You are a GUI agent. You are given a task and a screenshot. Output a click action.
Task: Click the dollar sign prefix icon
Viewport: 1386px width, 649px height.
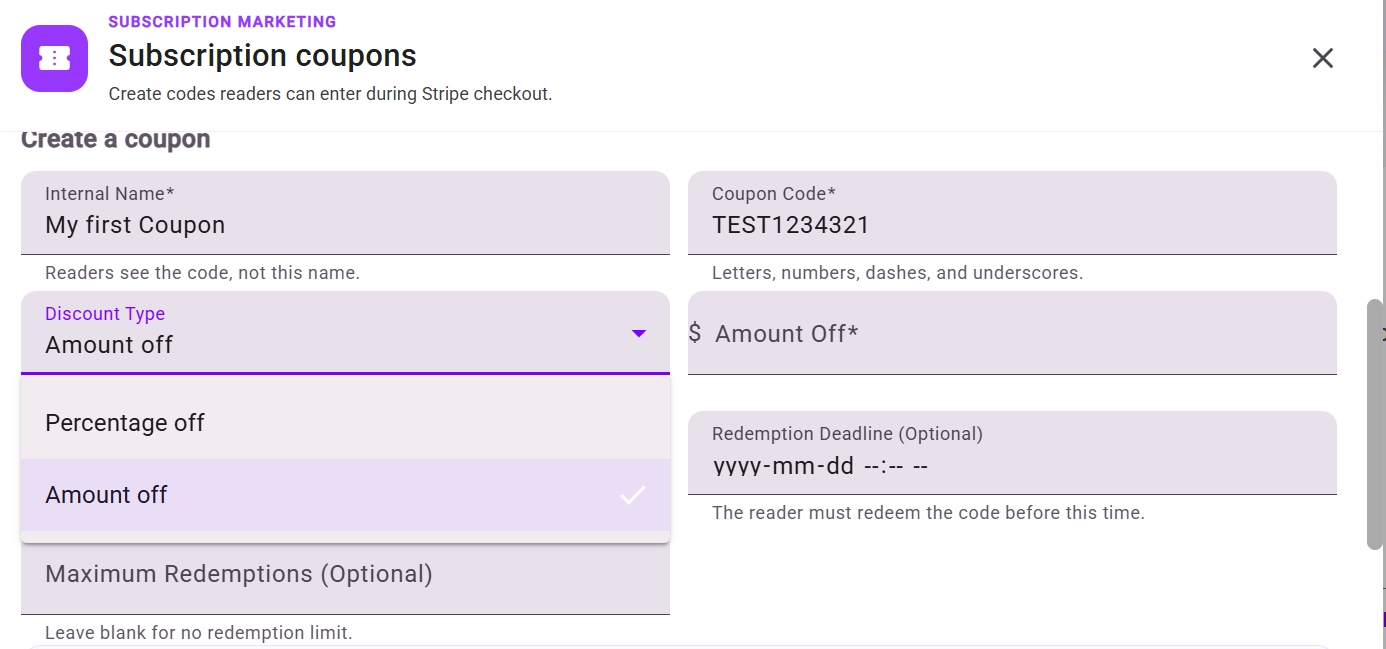coord(695,333)
